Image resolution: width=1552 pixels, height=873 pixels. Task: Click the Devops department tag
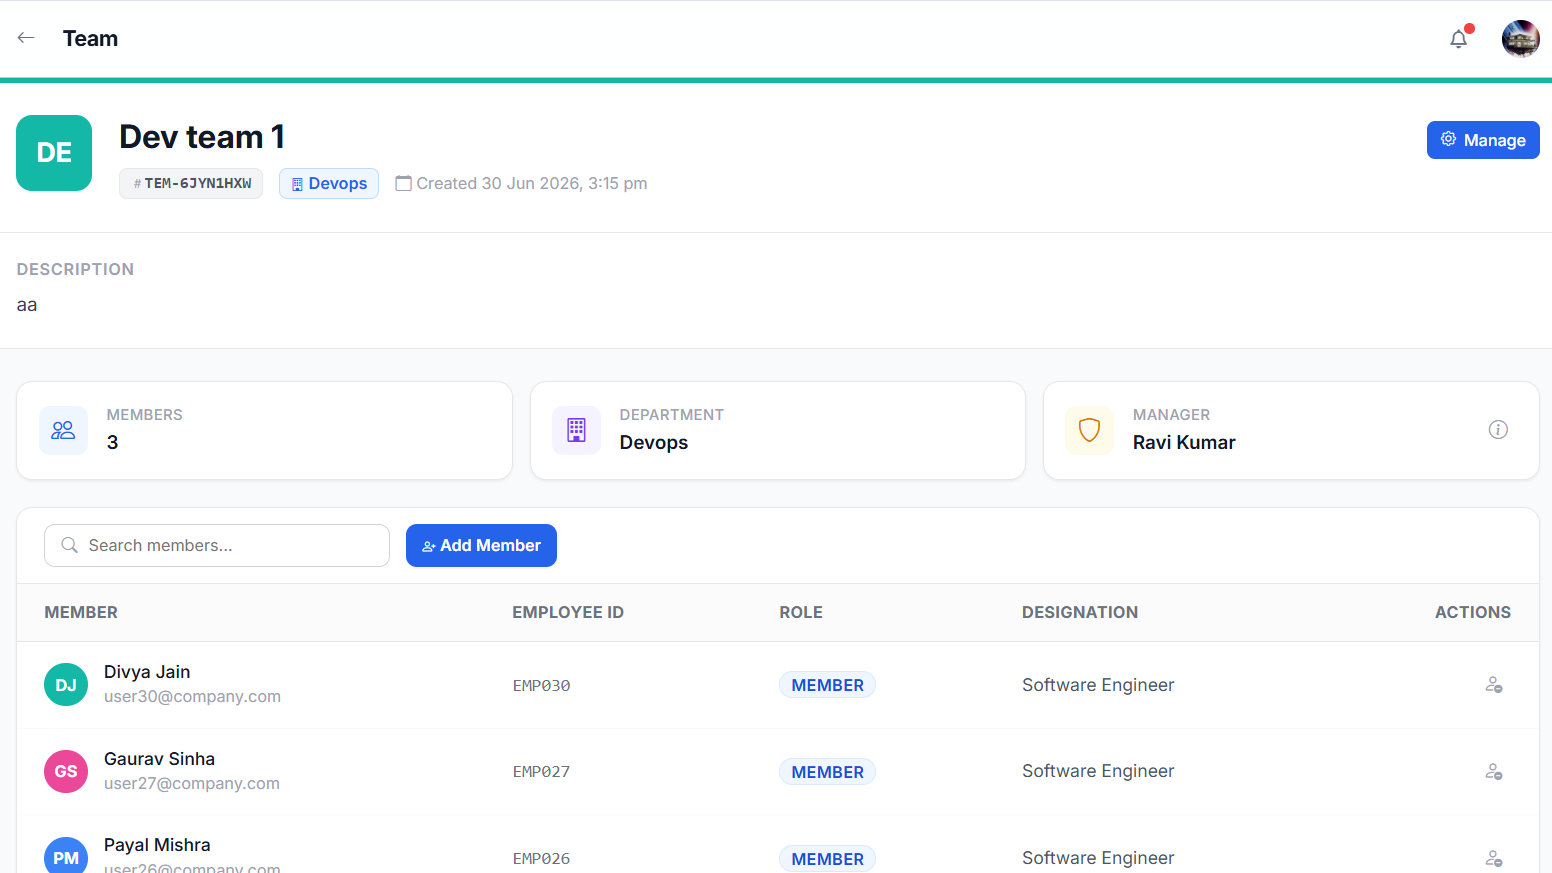pos(329,184)
